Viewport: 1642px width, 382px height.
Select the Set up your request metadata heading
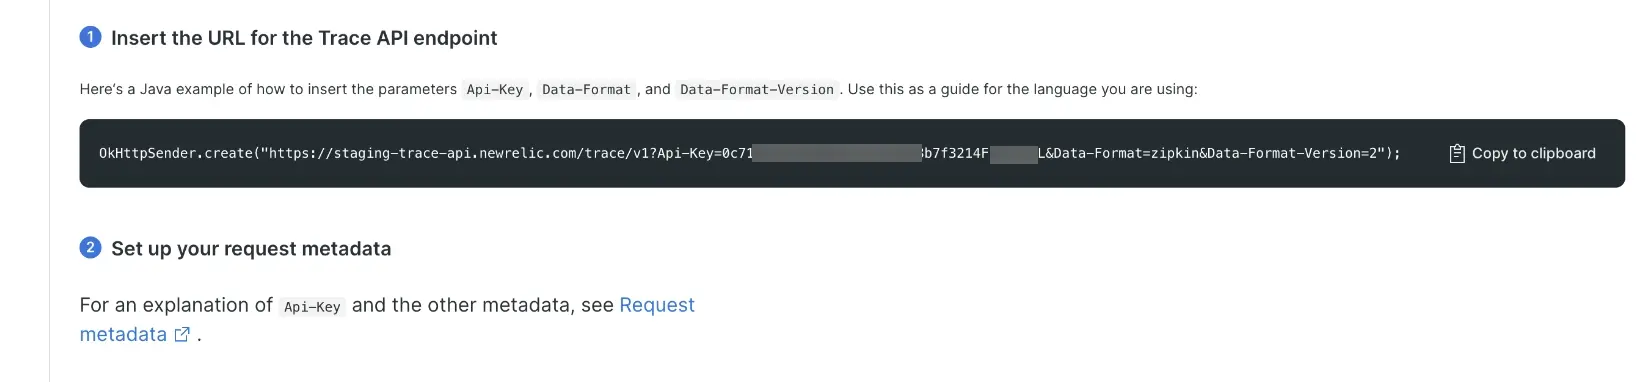[x=251, y=249]
